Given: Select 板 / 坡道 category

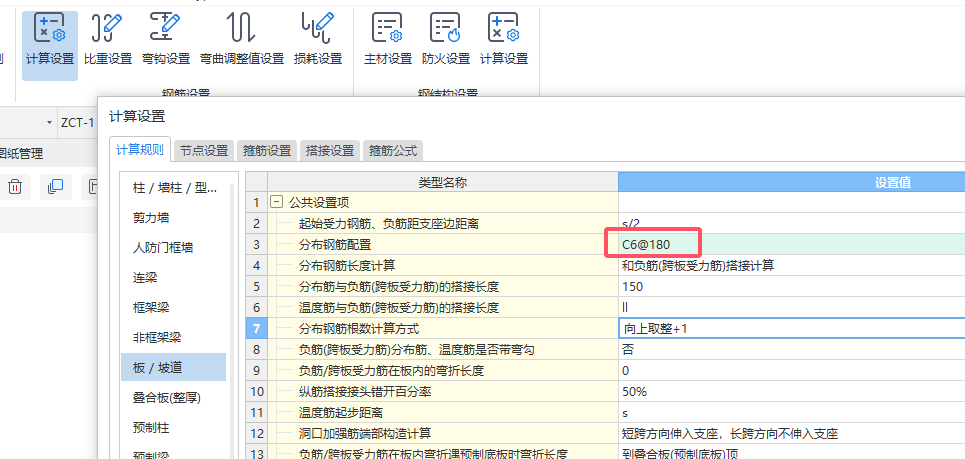Looking at the screenshot, I should (x=174, y=367).
